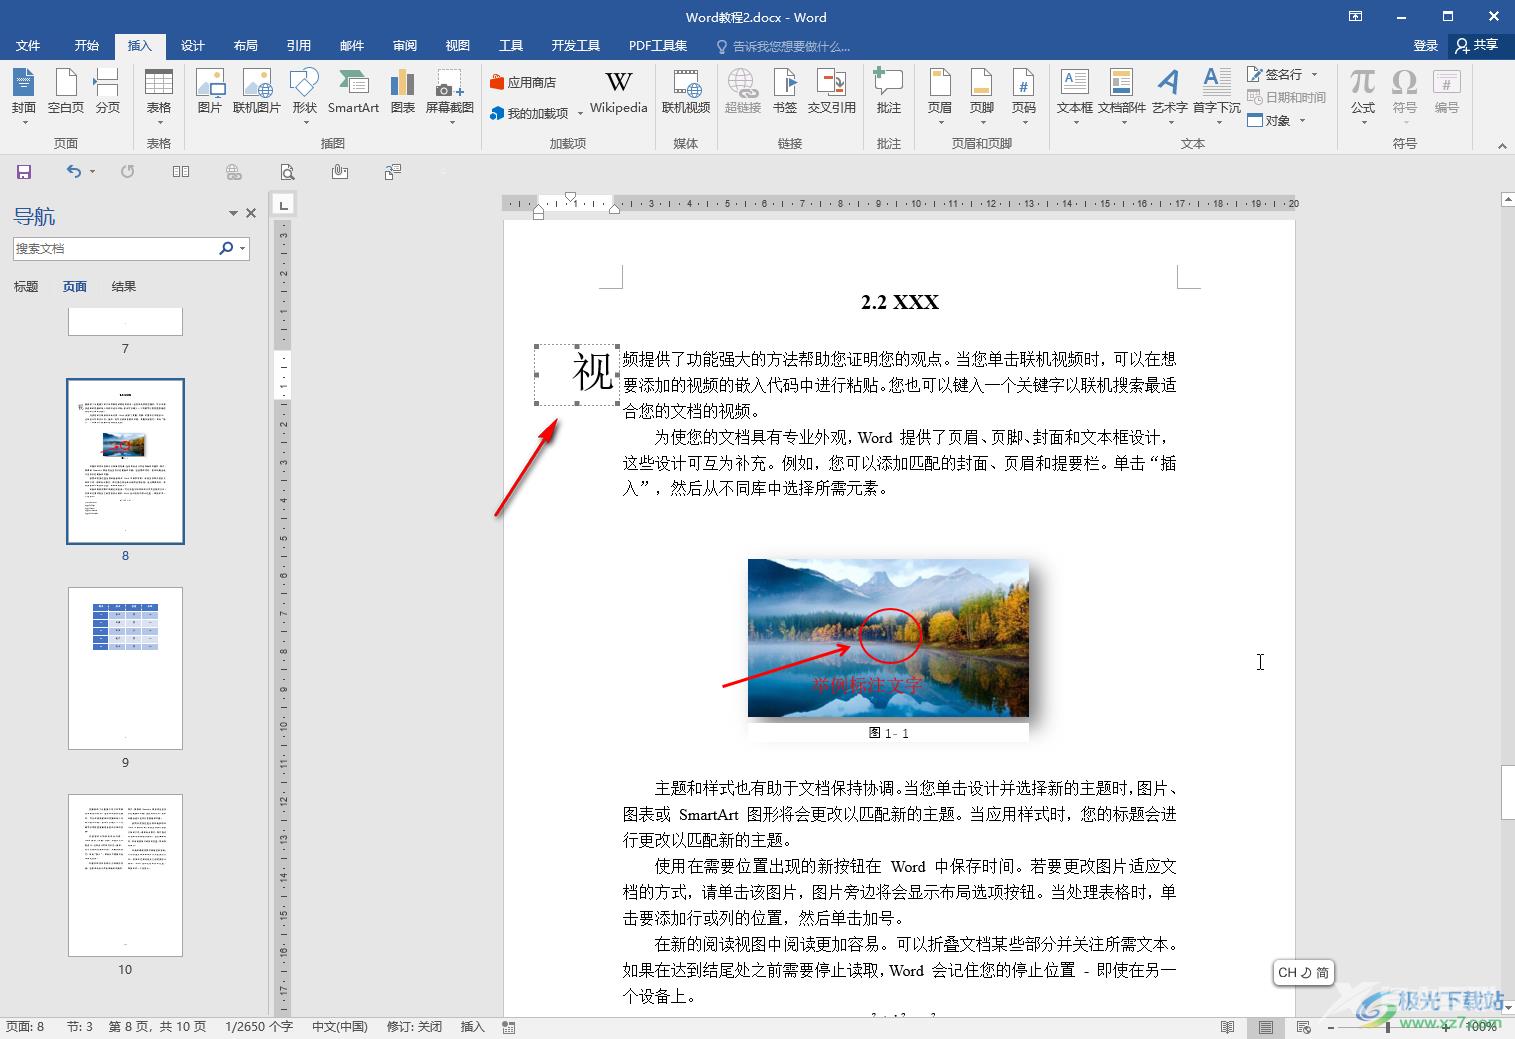
Task: Insert an online video (联机视频)
Action: point(686,92)
